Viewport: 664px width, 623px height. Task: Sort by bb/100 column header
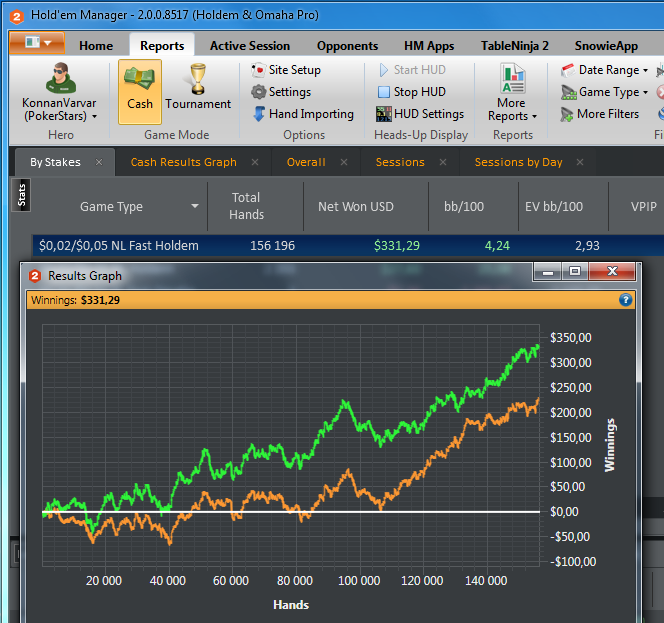pos(464,207)
